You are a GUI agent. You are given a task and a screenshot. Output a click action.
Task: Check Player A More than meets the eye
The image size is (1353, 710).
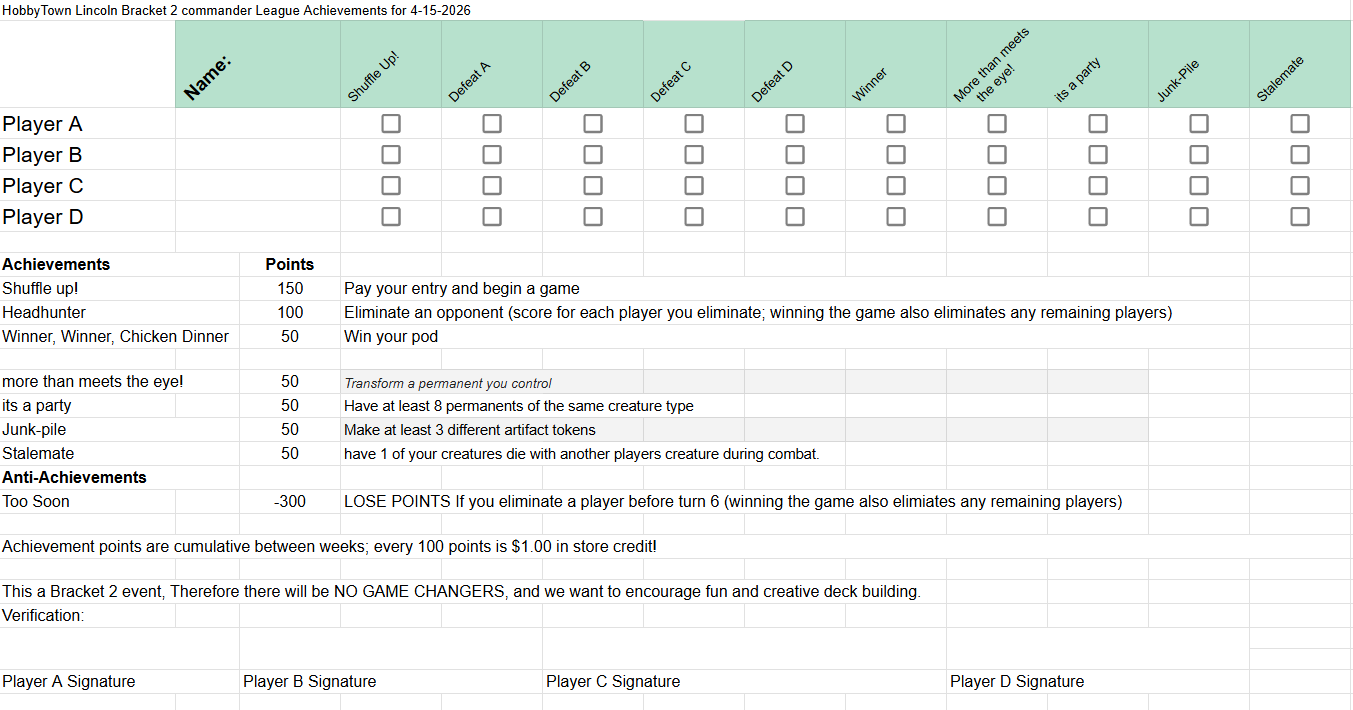click(x=997, y=124)
